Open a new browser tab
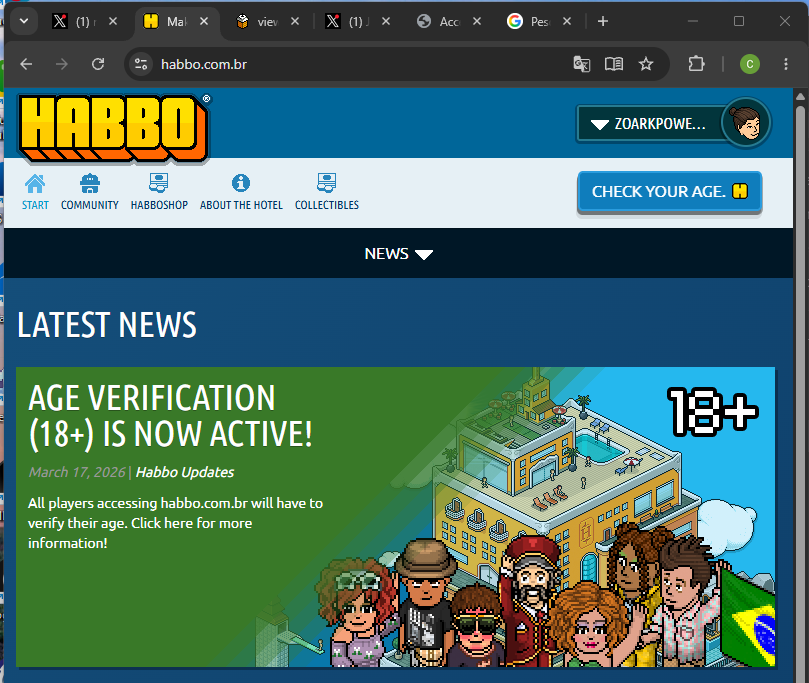This screenshot has width=809, height=683. click(x=603, y=21)
